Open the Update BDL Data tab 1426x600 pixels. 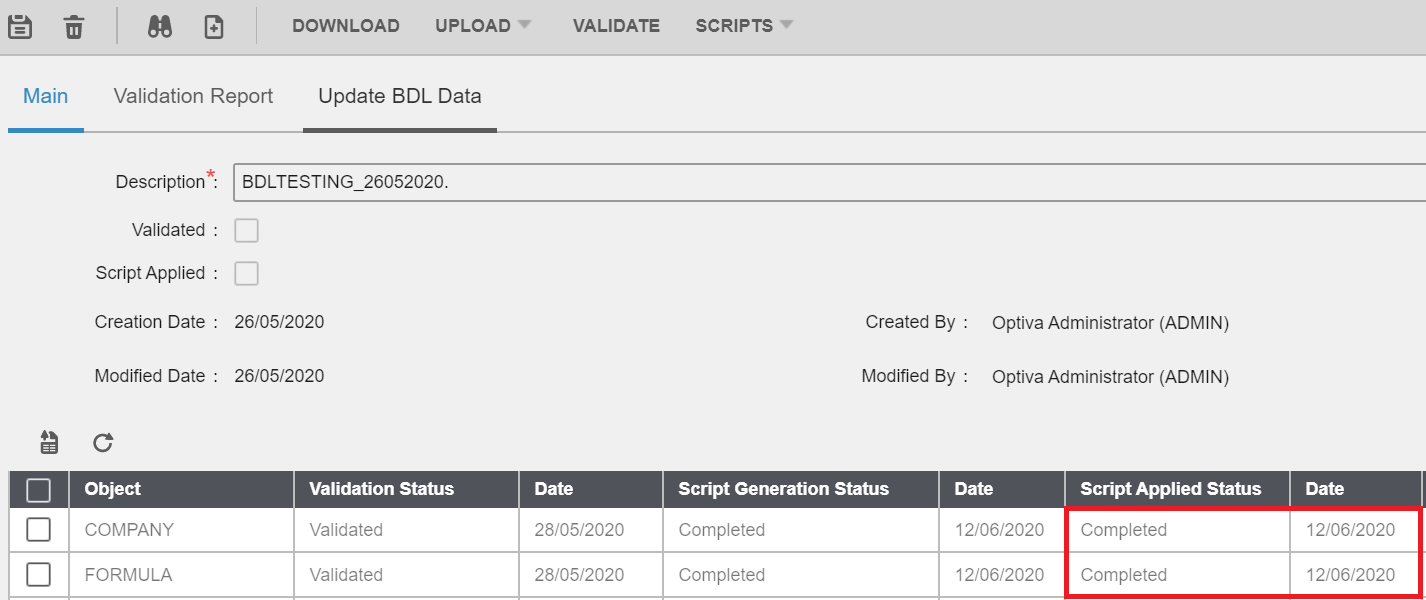399,95
